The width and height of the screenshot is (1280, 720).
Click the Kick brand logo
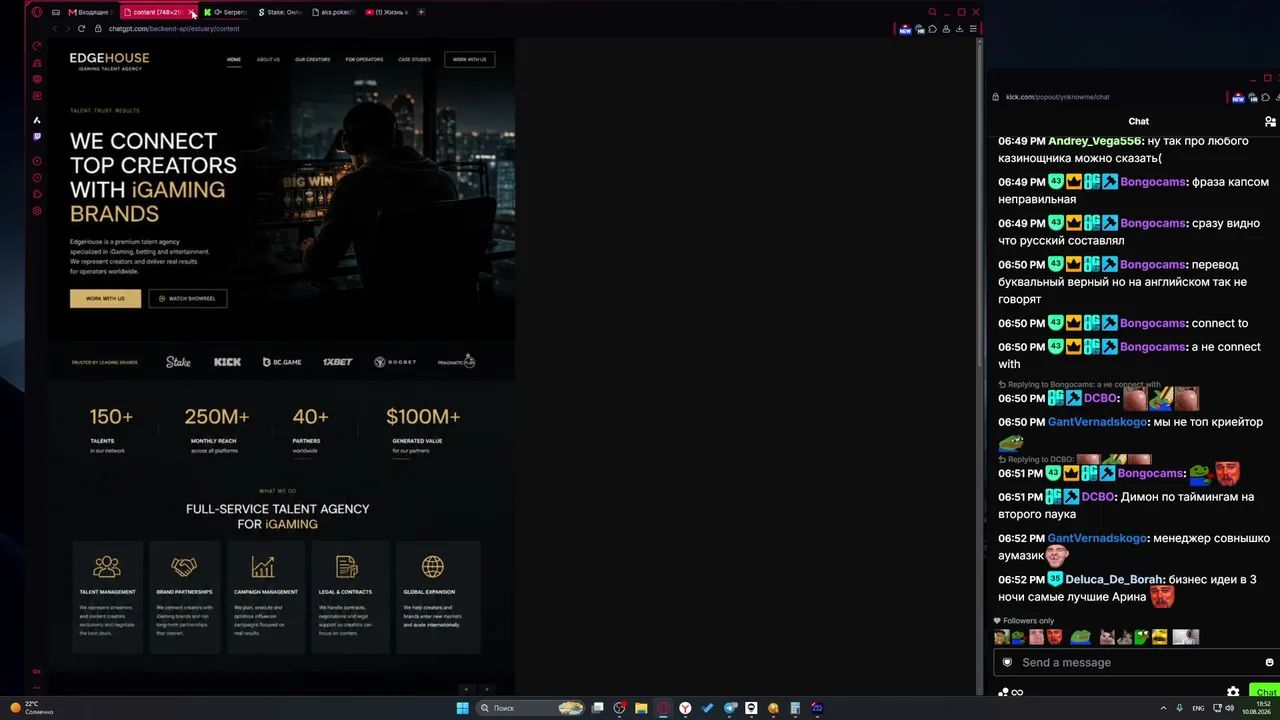click(x=227, y=362)
